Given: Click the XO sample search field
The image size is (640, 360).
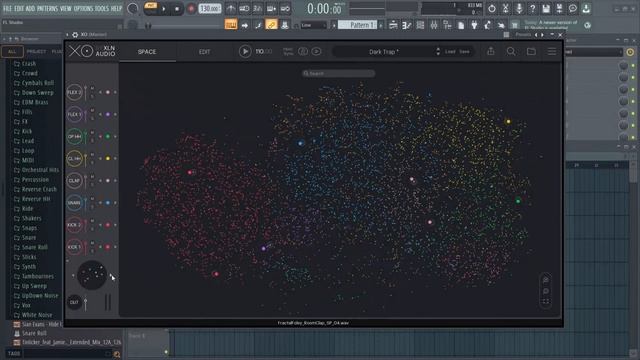Looking at the screenshot, I should (338, 73).
